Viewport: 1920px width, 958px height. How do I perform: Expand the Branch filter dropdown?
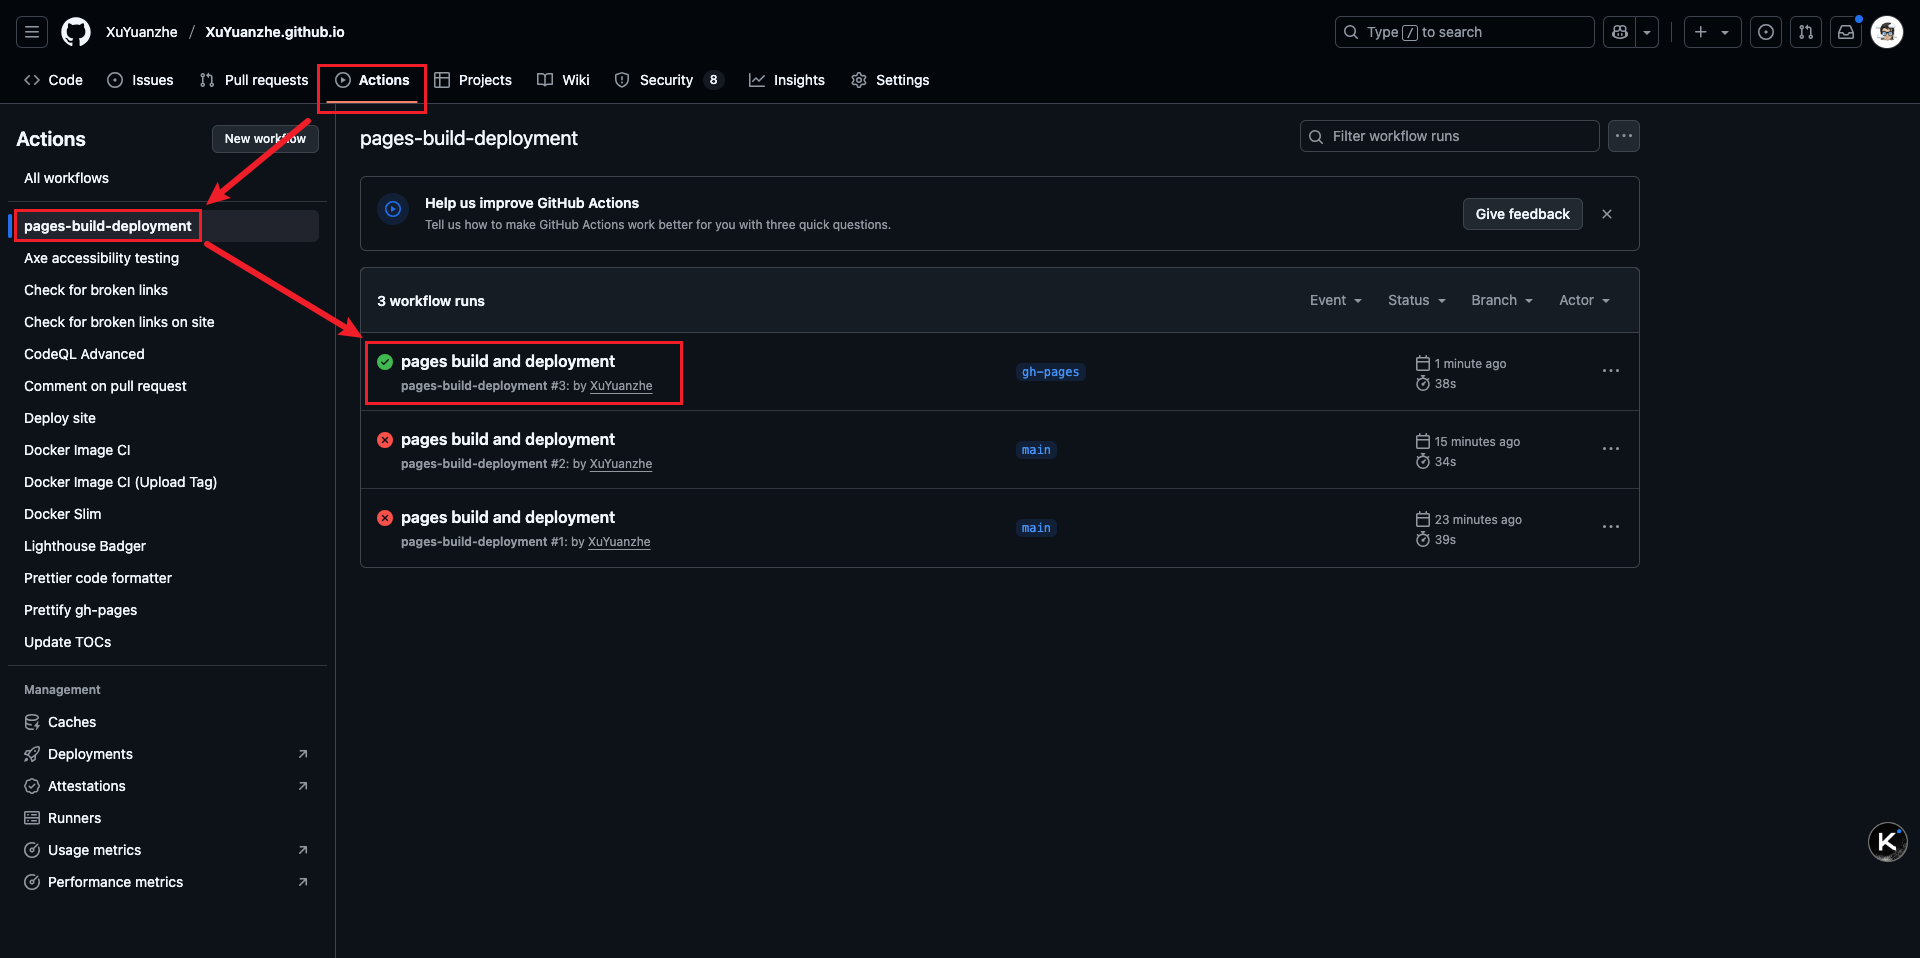point(1502,300)
